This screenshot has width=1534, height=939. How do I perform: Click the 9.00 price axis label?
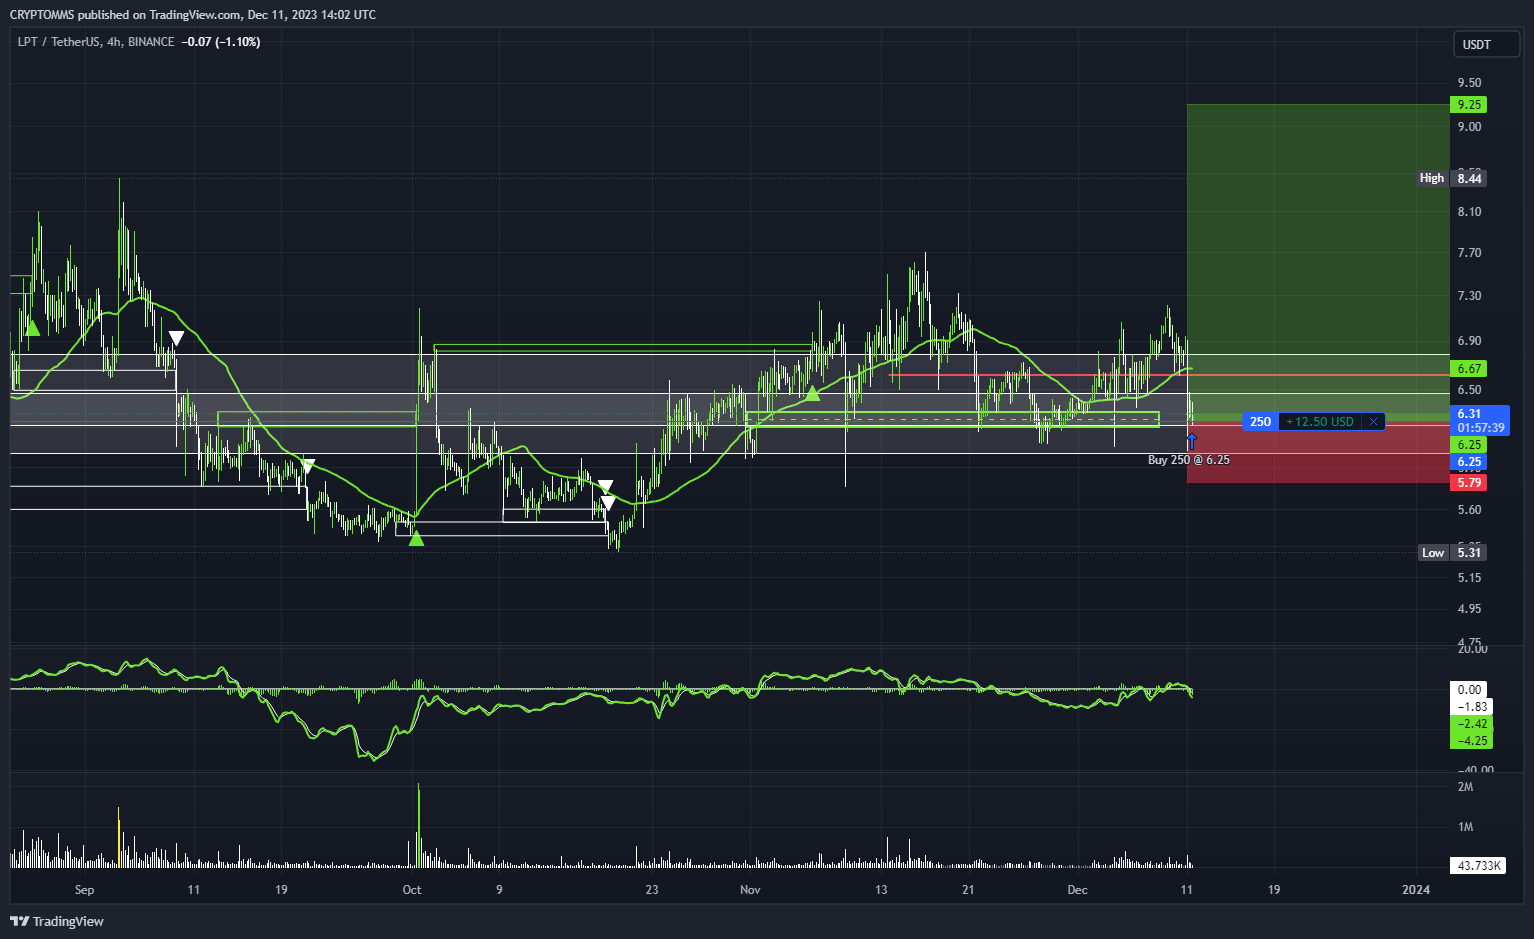1469,127
